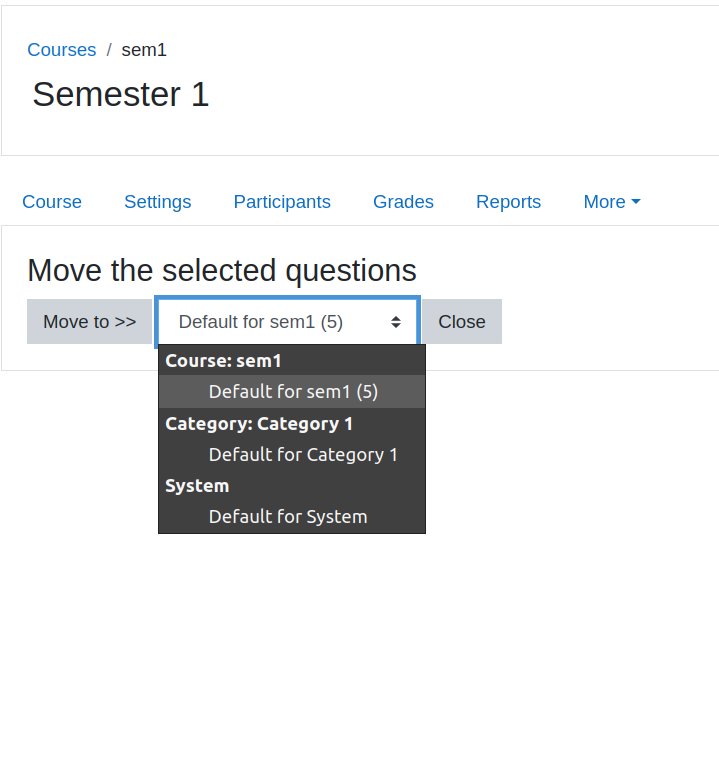This screenshot has height=762, width=719.
Task: View the Grades tab
Action: pos(403,202)
